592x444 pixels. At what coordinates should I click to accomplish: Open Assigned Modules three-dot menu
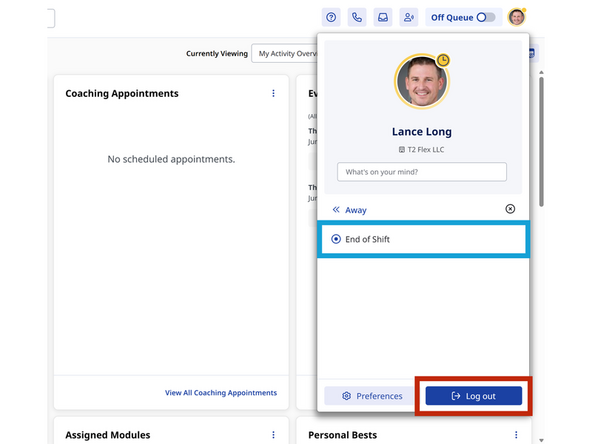tap(273, 435)
